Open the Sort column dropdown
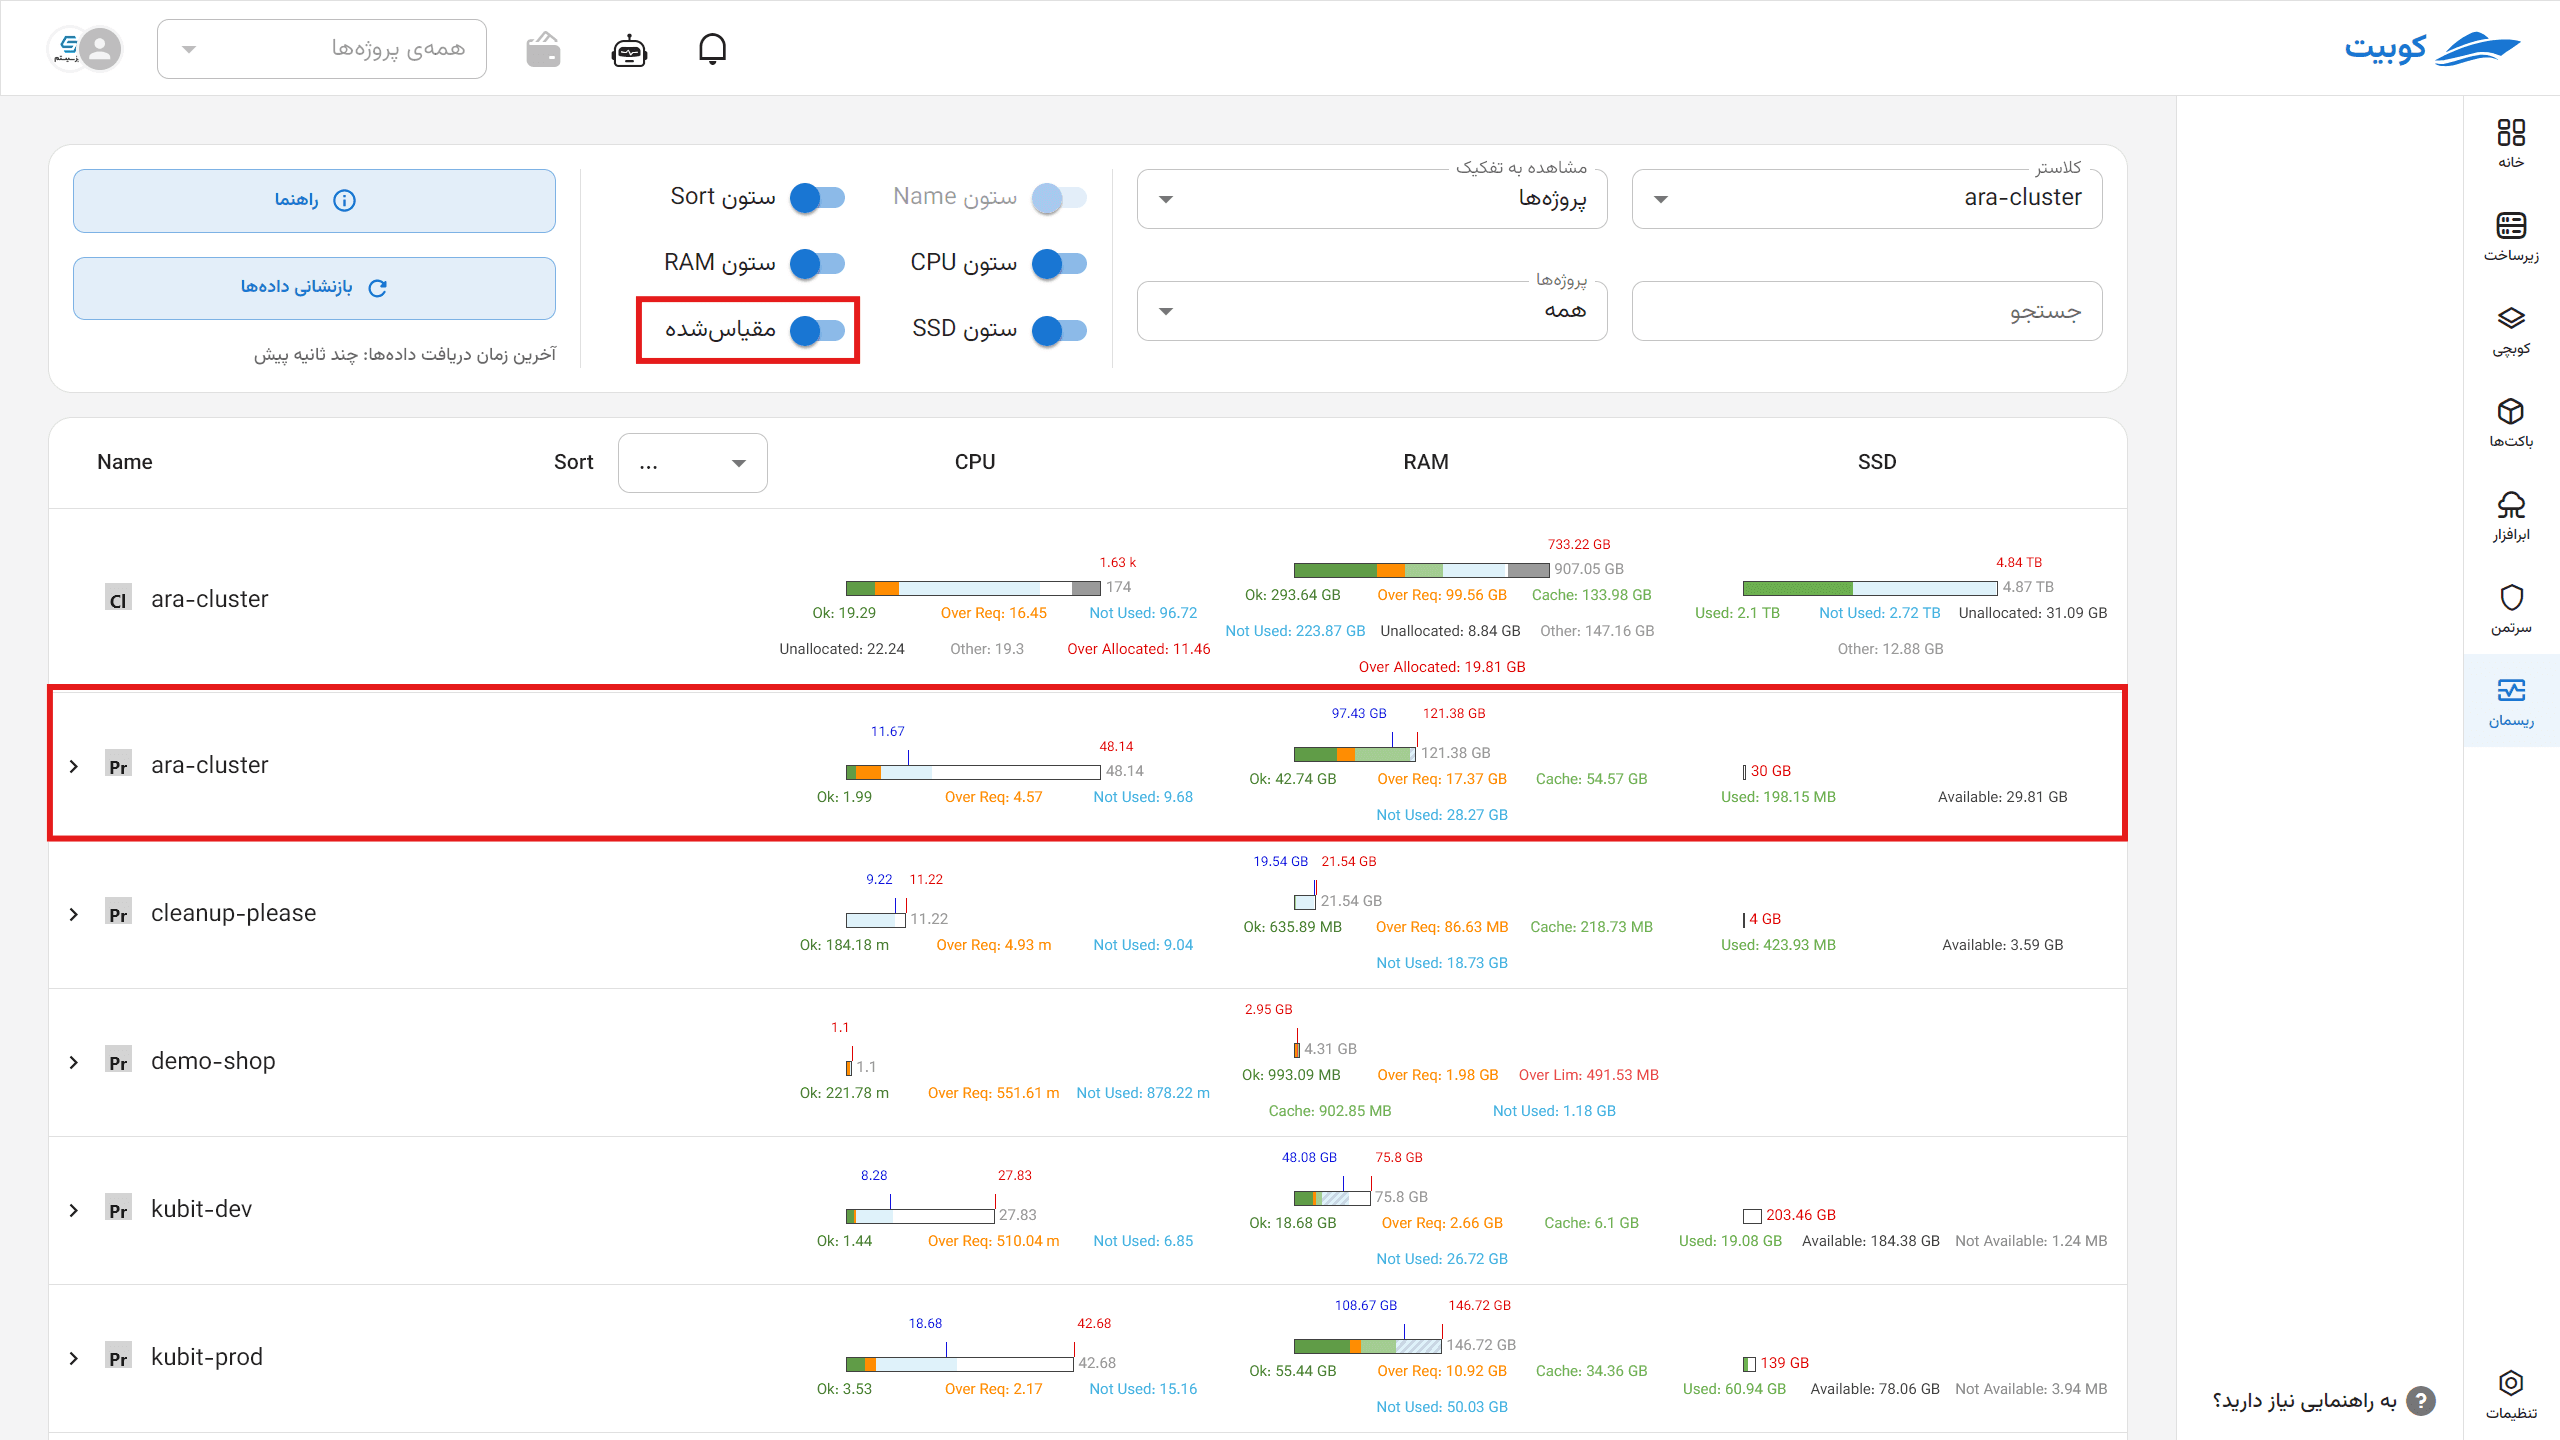Screen dimensions: 2560x1440 pos(693,463)
